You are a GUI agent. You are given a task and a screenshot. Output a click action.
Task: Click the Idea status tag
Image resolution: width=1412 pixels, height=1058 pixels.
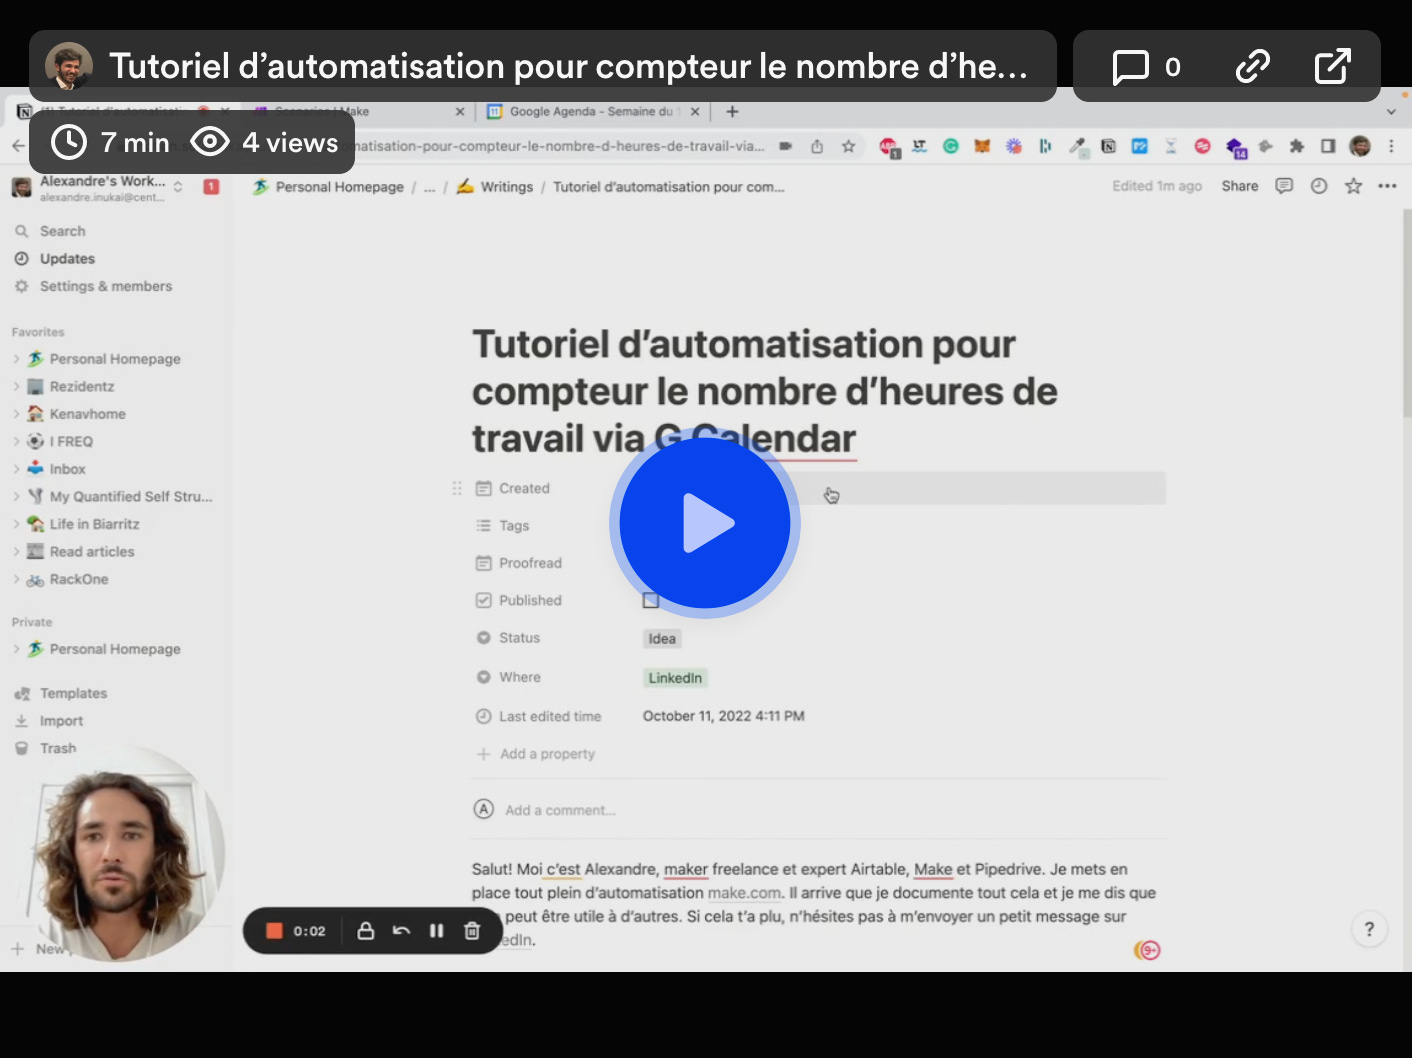coord(662,639)
